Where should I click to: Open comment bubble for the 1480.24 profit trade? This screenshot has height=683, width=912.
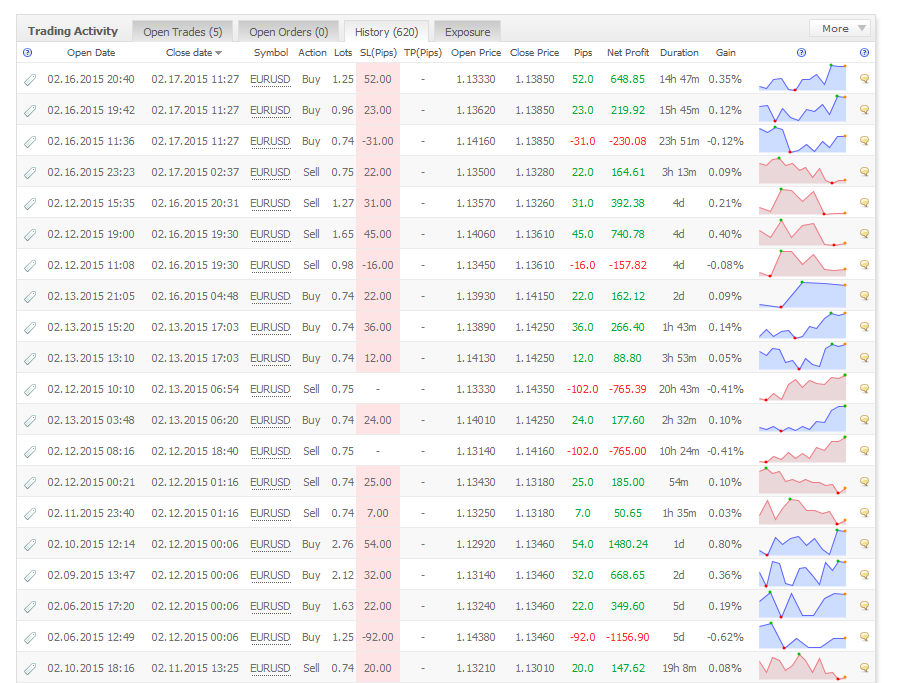tap(864, 545)
